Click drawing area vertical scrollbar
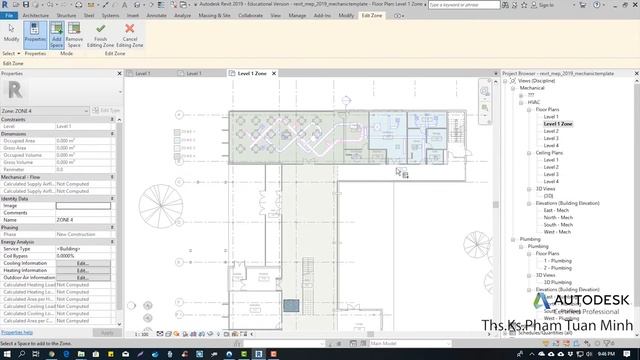This screenshot has width=640, height=360. pos(496,204)
